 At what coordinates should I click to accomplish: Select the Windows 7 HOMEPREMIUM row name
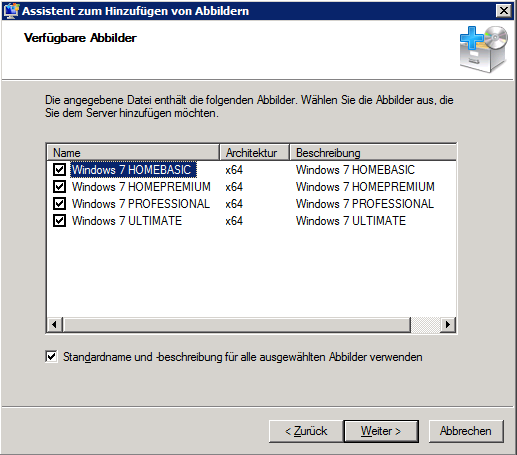(141, 187)
